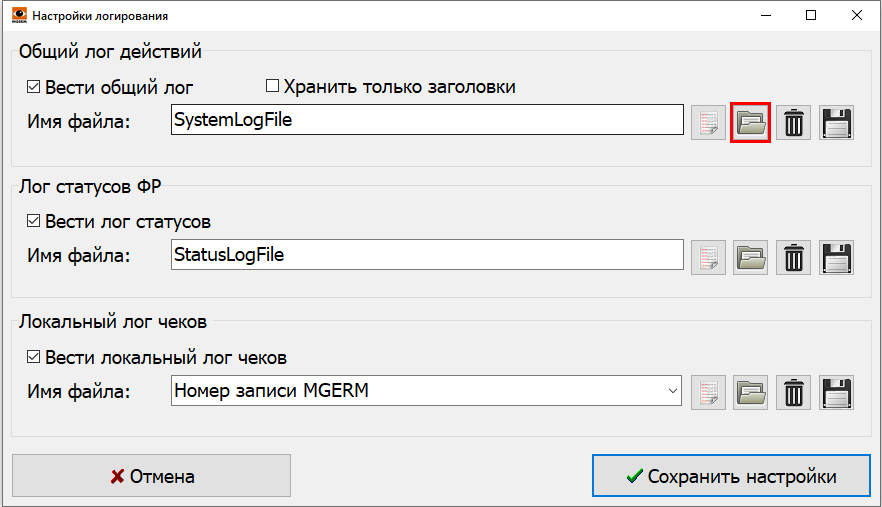
Task: Click trash icon next to SystemLogFile
Action: (793, 123)
